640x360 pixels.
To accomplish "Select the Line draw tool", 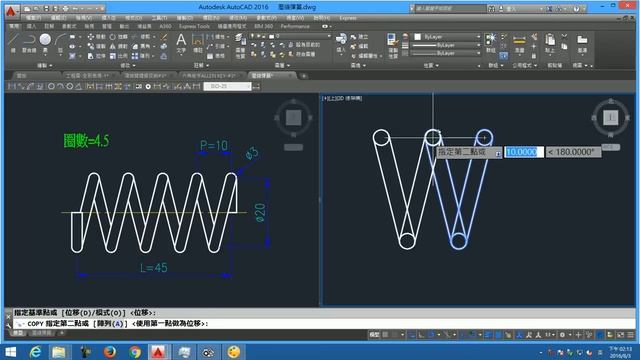I will pos(13,43).
